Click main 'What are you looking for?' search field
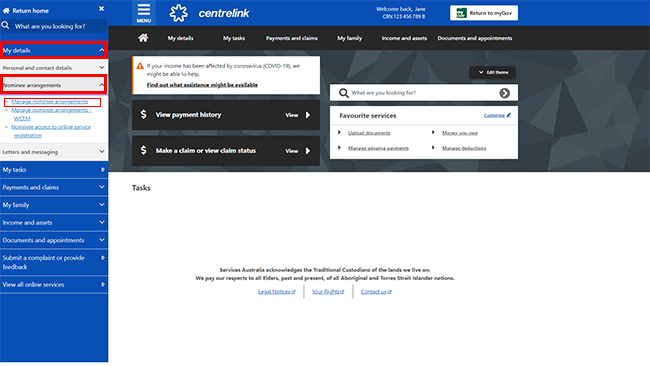The width and height of the screenshot is (650, 366). (424, 93)
